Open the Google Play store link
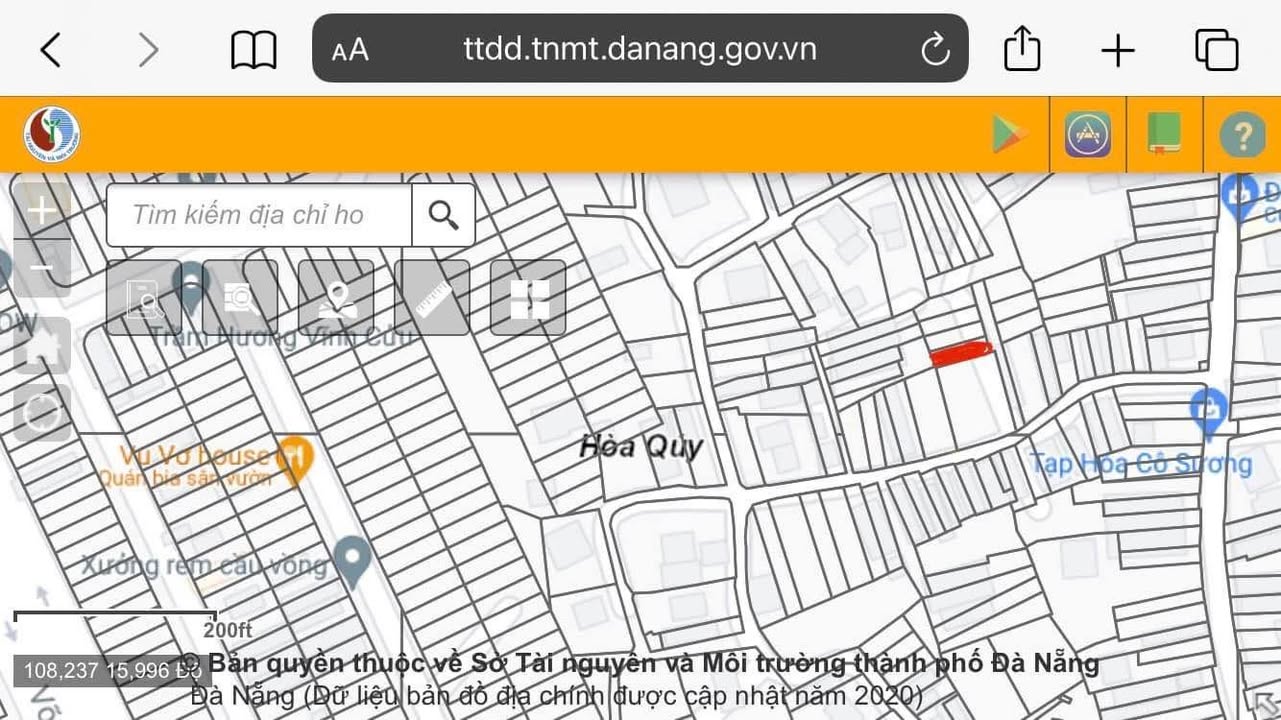Screen dimensions: 1281x720 (1010, 134)
